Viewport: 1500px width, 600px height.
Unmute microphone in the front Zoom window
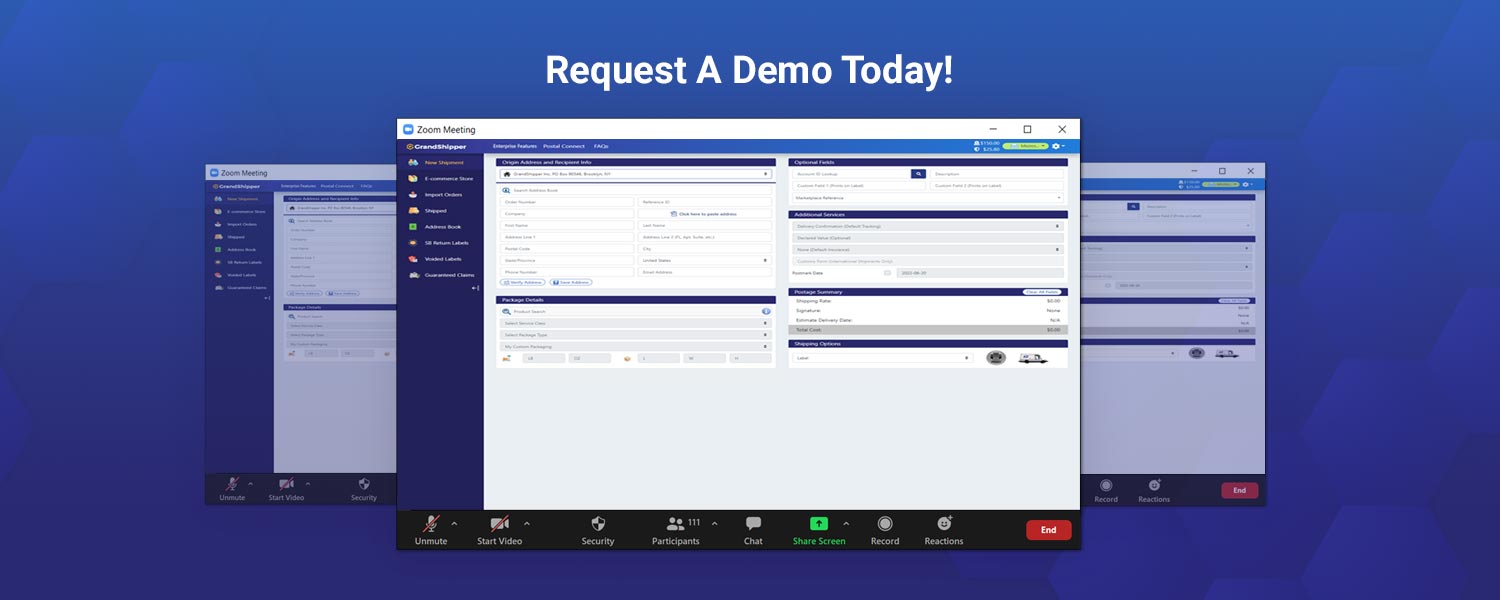431,530
